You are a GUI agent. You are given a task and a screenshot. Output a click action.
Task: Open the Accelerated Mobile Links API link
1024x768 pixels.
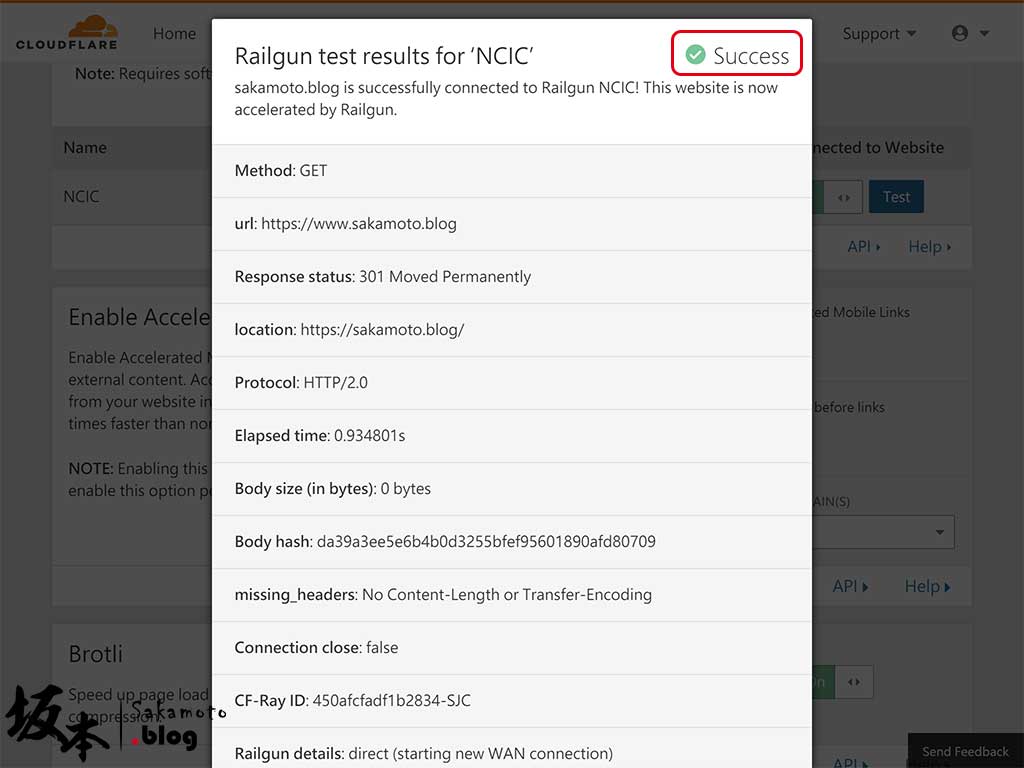(x=850, y=586)
